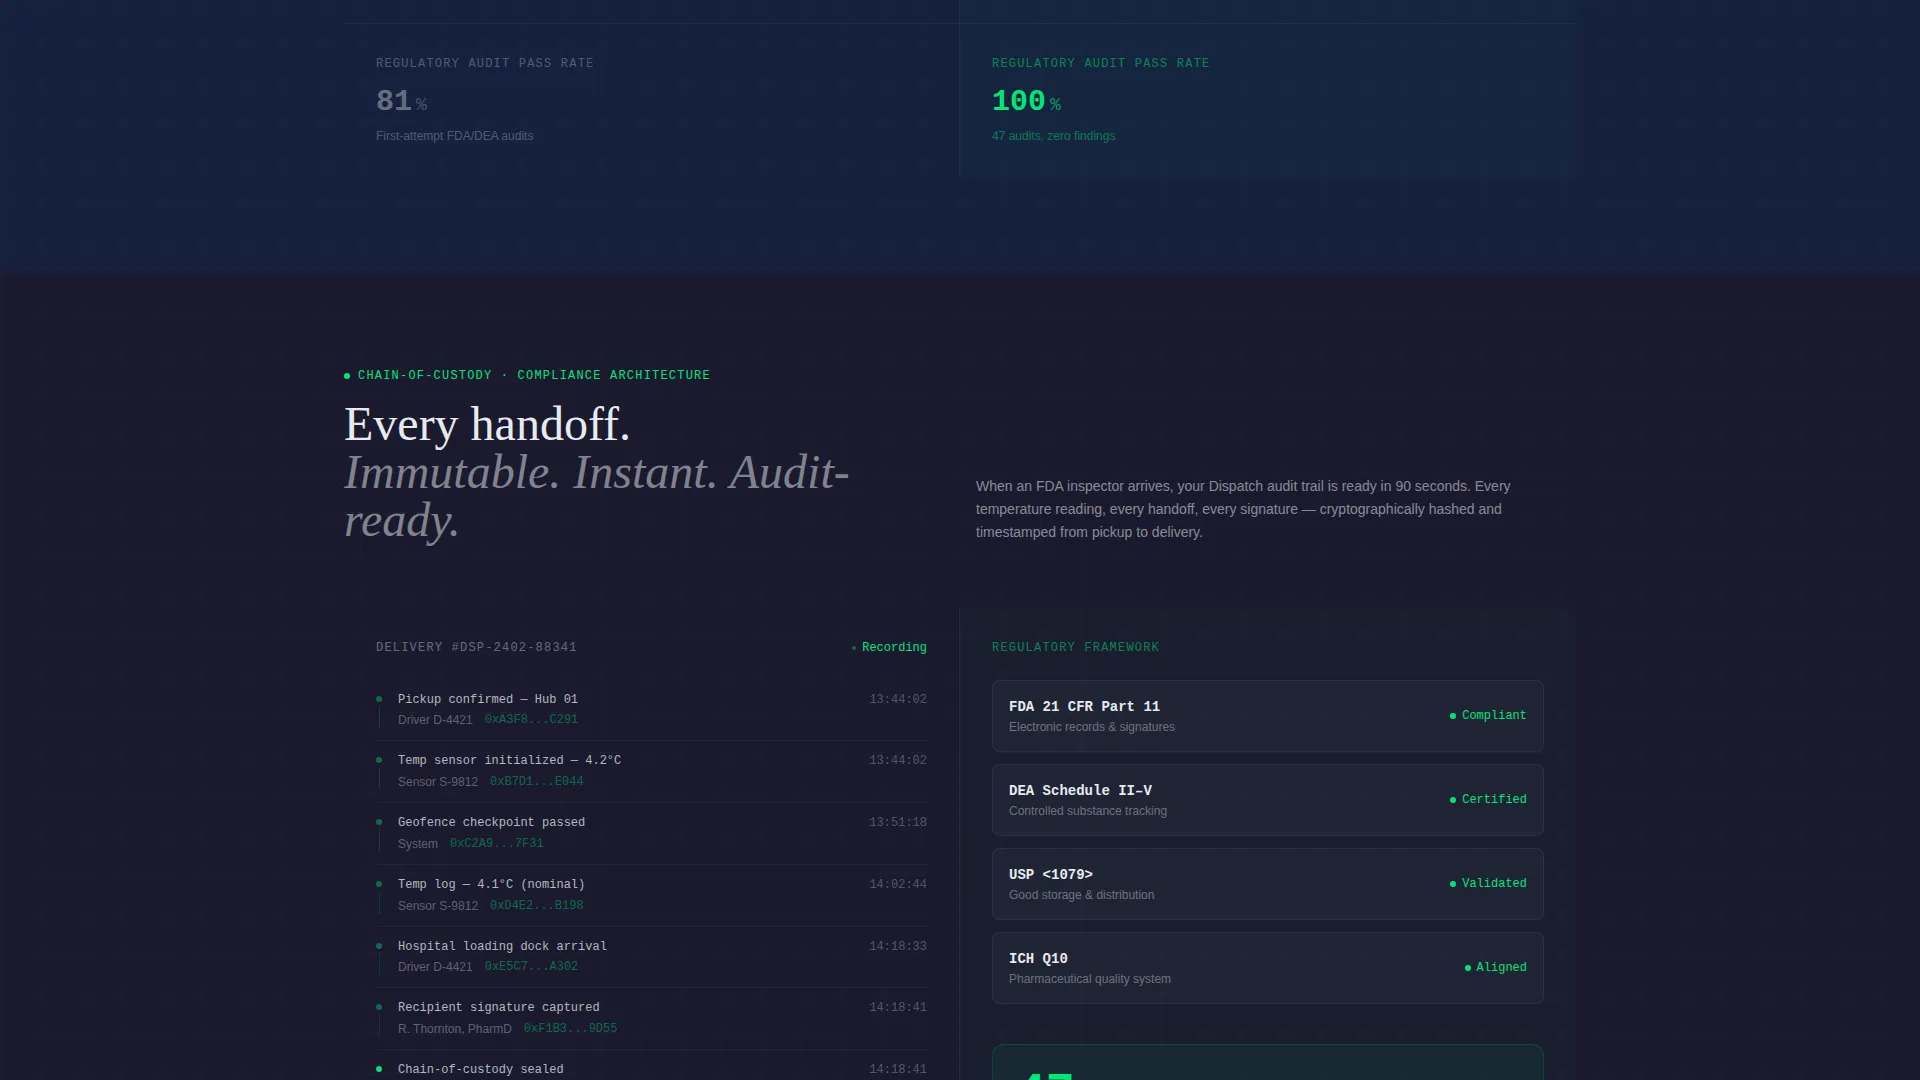Click Electronic records & signatures description
Image resolution: width=1920 pixels, height=1080 pixels.
click(1092, 728)
